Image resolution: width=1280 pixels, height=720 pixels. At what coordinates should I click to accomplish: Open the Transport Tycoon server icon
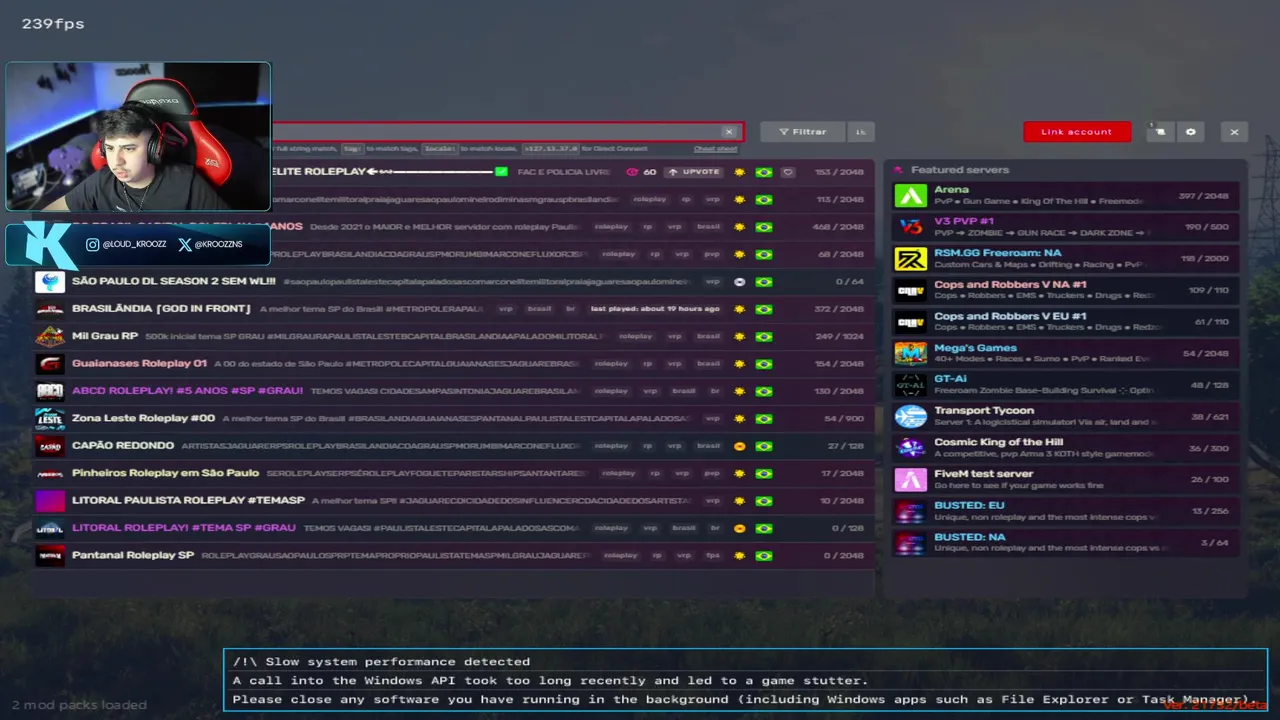[x=911, y=416]
